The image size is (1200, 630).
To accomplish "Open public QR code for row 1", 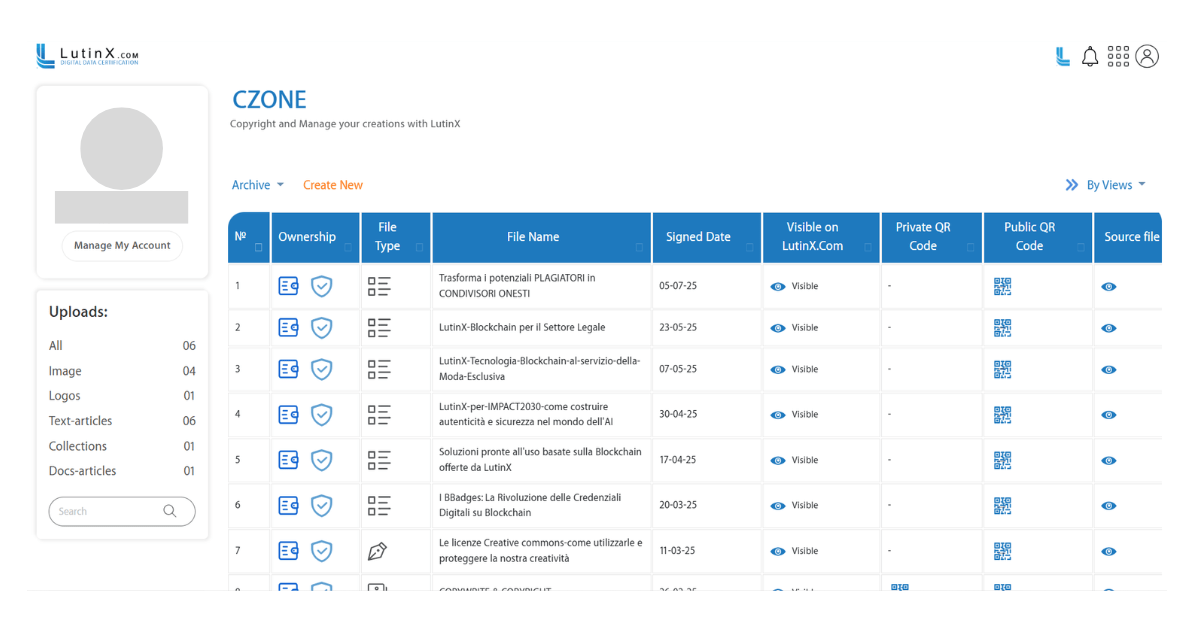I will point(1002,287).
